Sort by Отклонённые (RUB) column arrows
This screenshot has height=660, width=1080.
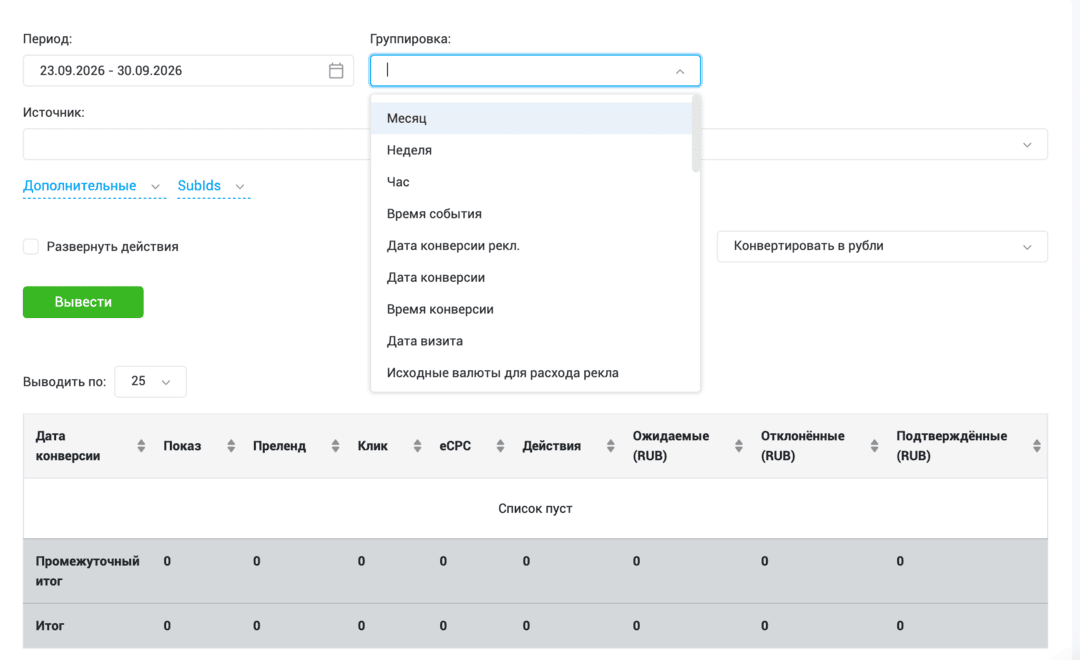875,446
